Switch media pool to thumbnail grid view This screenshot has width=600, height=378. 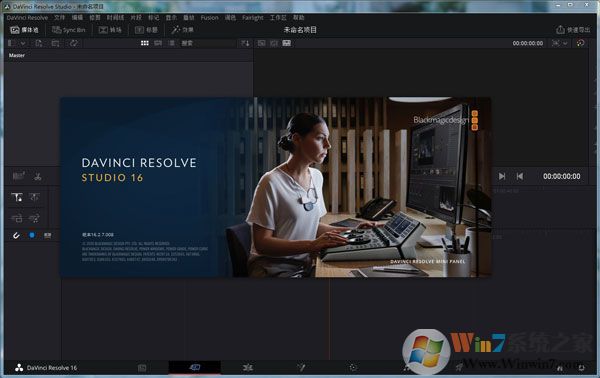pyautogui.click(x=145, y=43)
